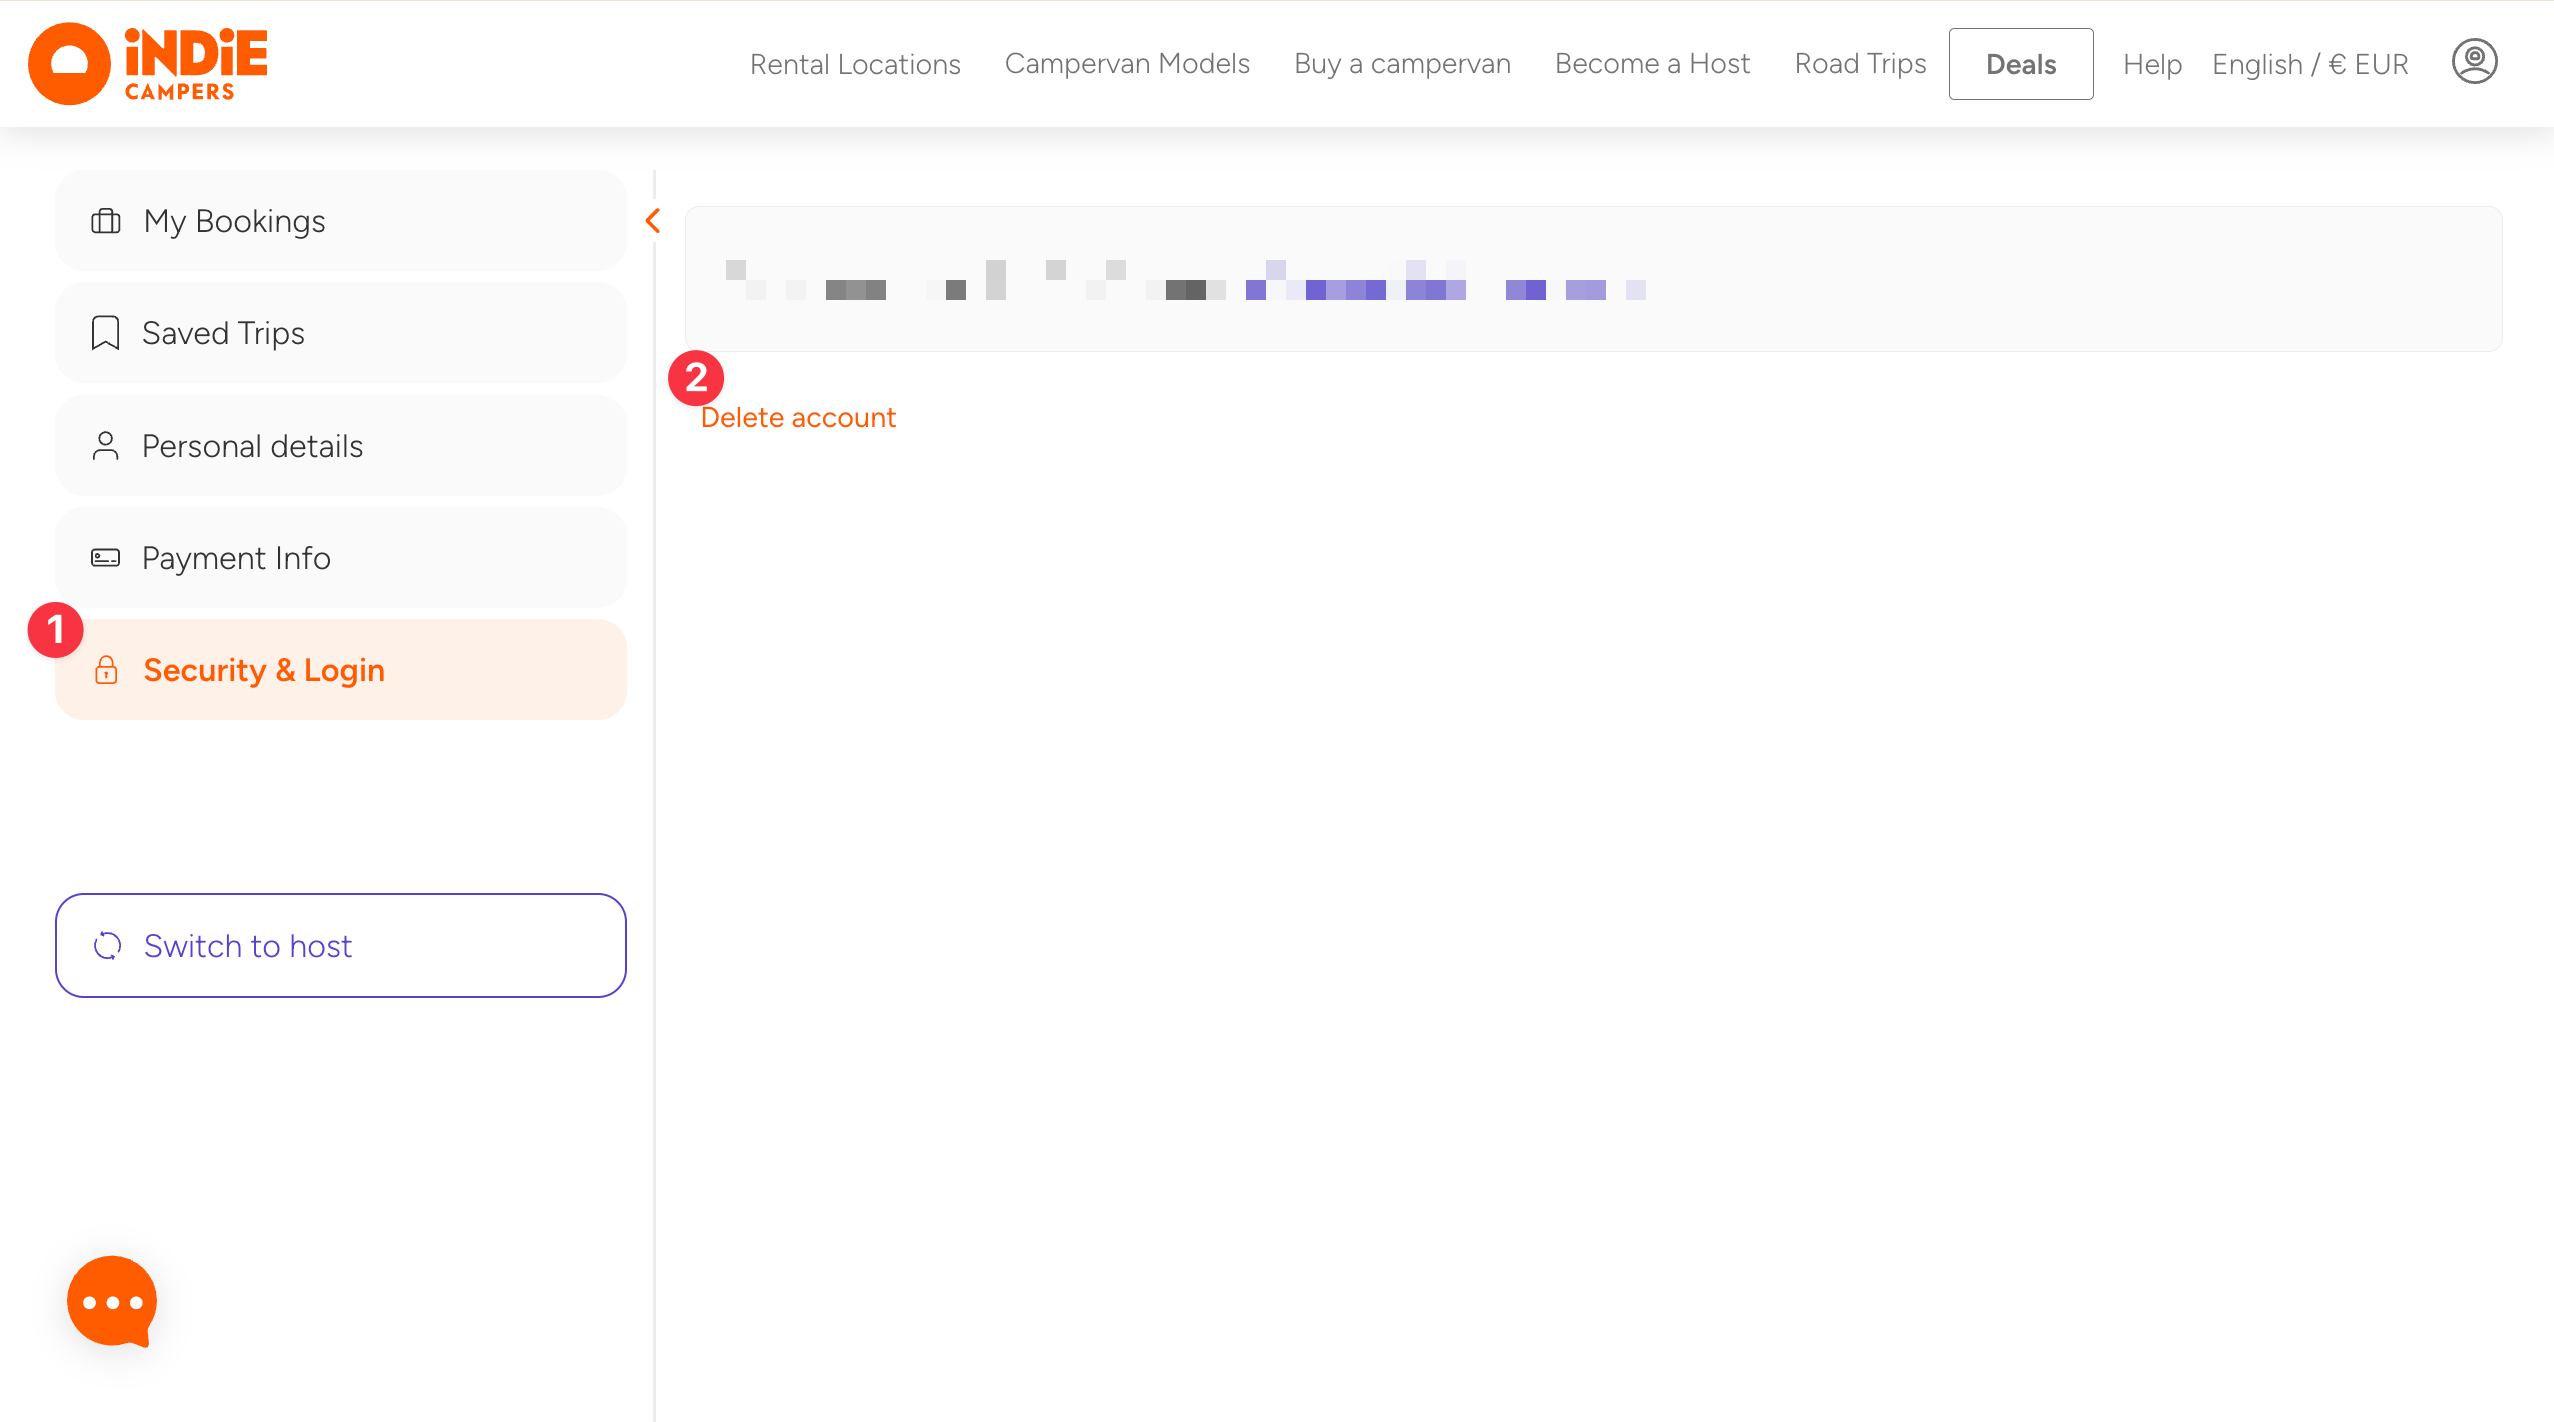
Task: Collapse sidebar with the orange chevron
Action: [x=653, y=221]
